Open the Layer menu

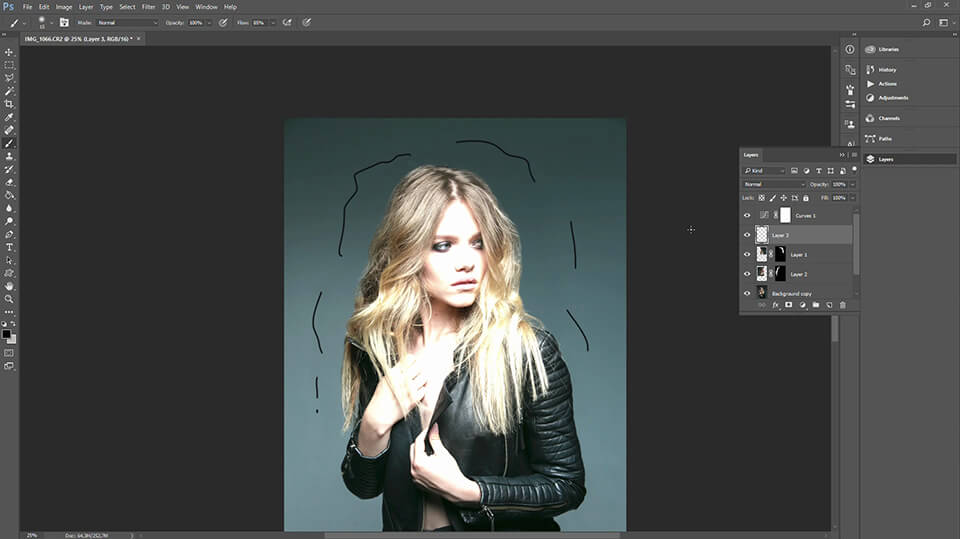pos(86,7)
